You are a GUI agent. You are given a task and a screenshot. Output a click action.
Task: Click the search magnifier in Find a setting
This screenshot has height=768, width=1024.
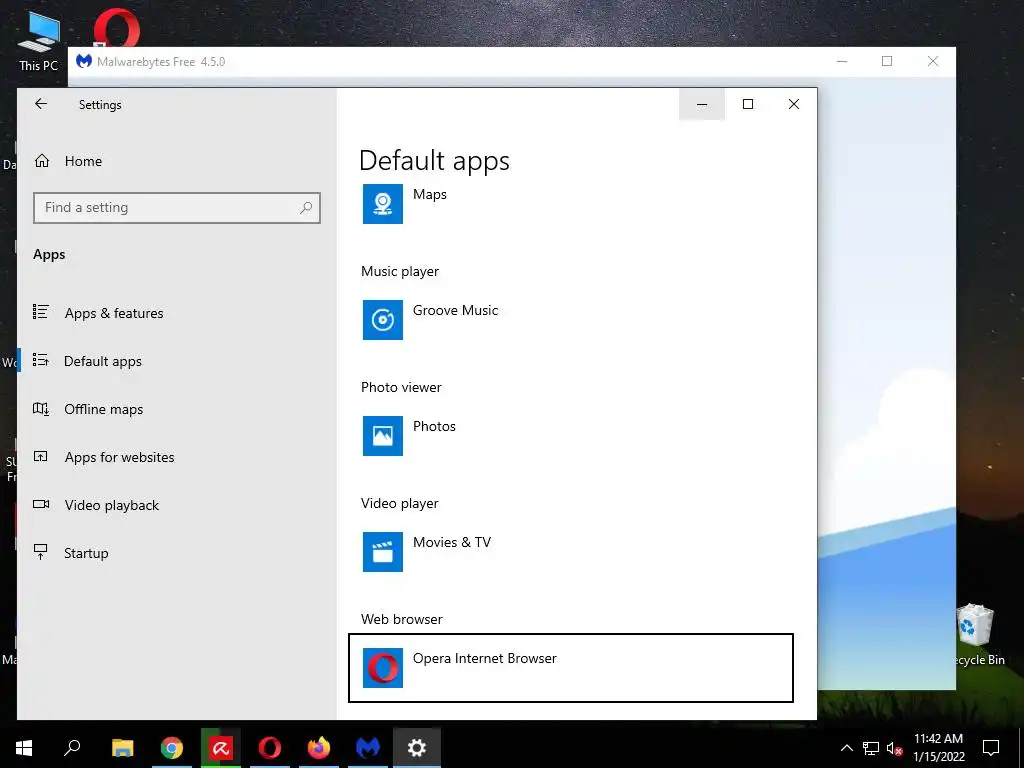[x=306, y=208]
